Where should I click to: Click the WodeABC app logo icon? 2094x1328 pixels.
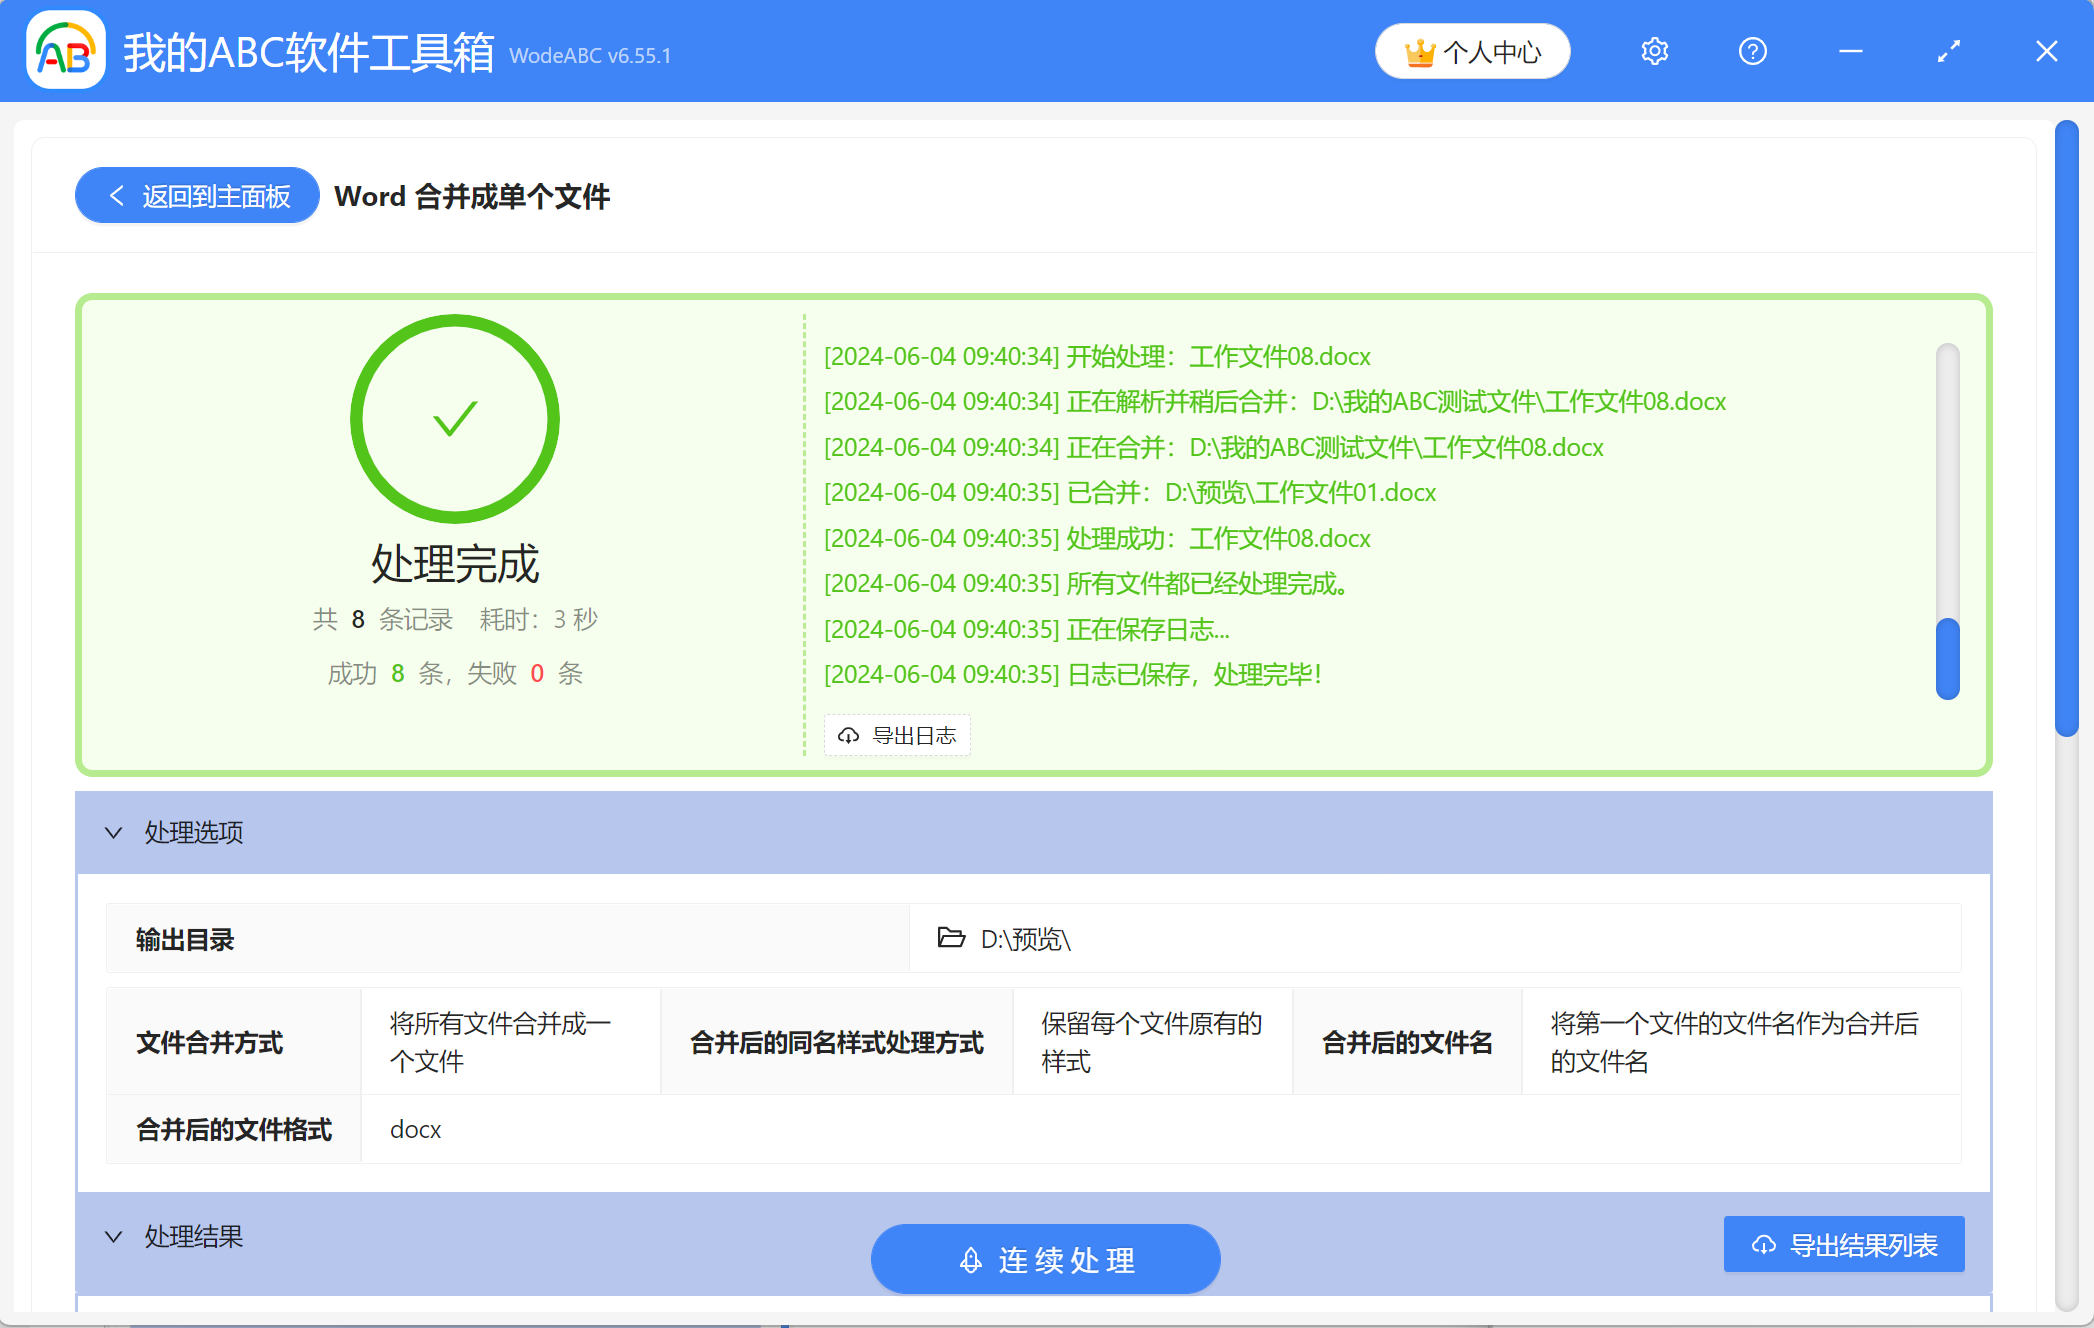tap(66, 51)
